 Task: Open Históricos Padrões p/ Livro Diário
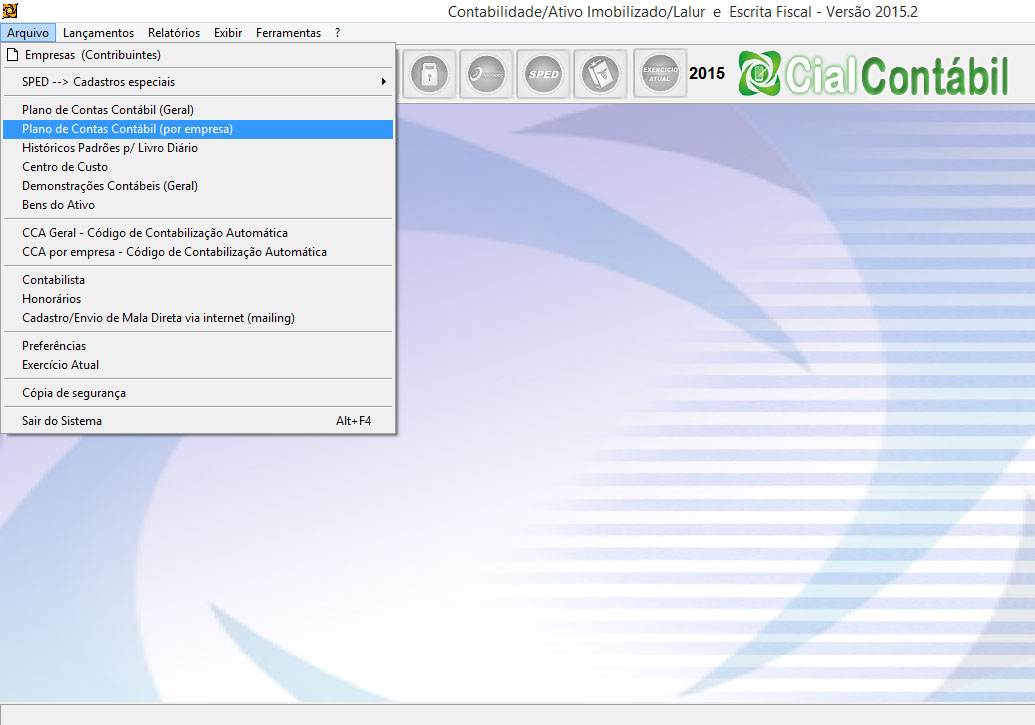(x=110, y=148)
